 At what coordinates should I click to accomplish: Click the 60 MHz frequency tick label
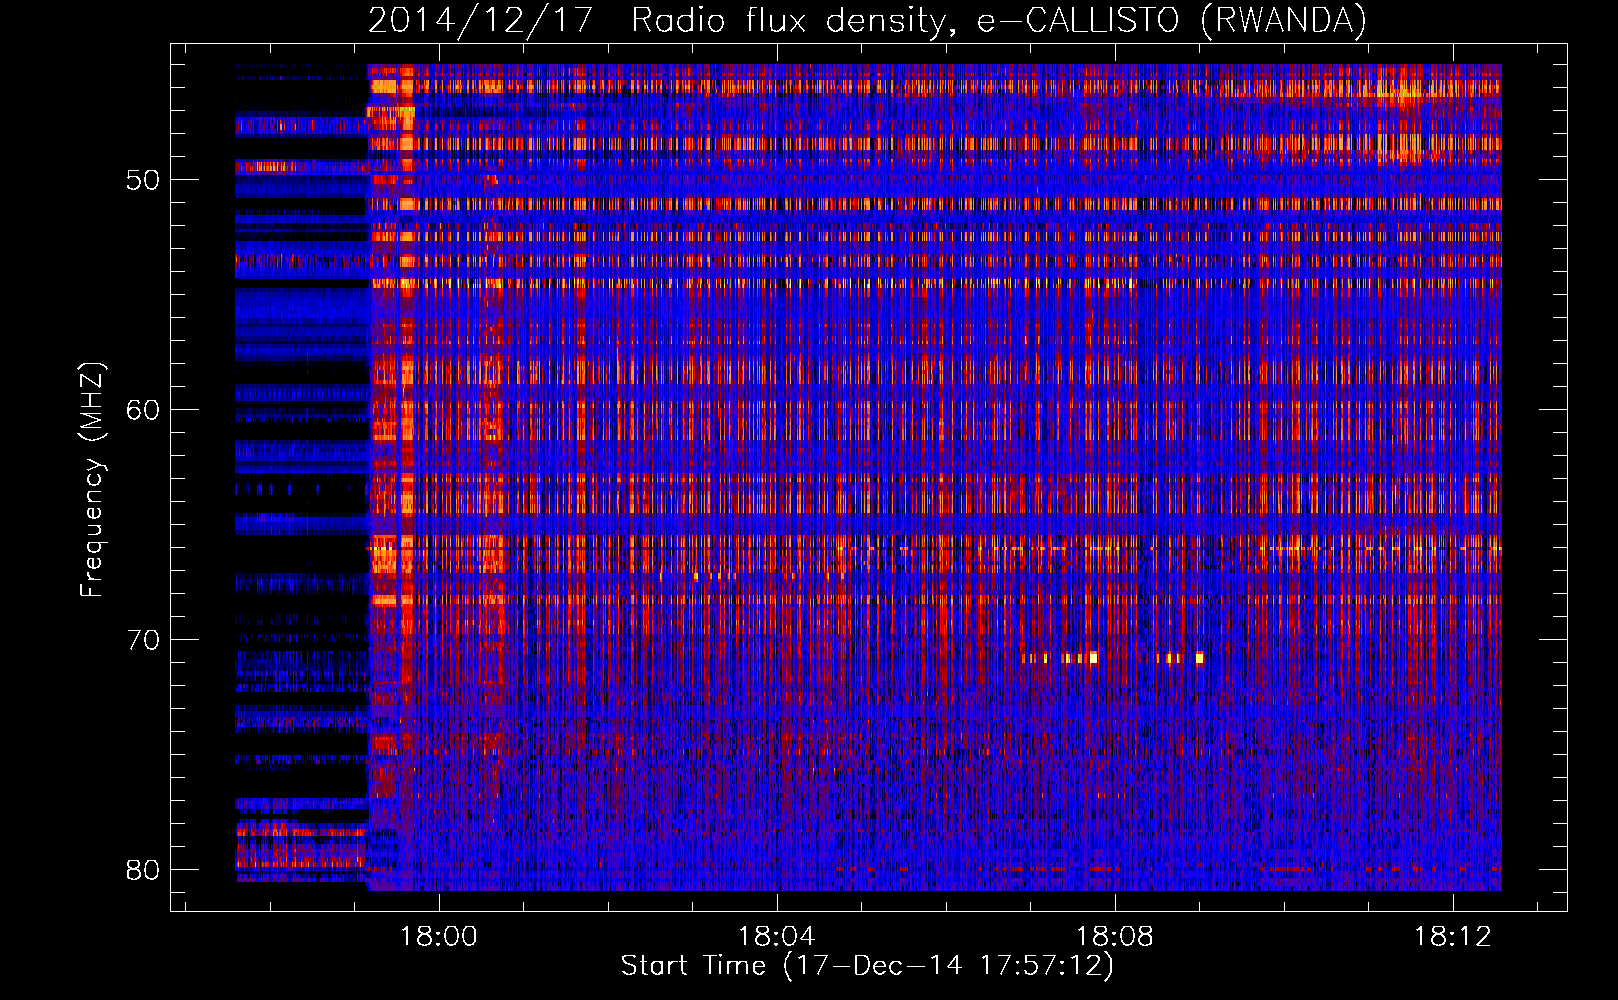142,410
